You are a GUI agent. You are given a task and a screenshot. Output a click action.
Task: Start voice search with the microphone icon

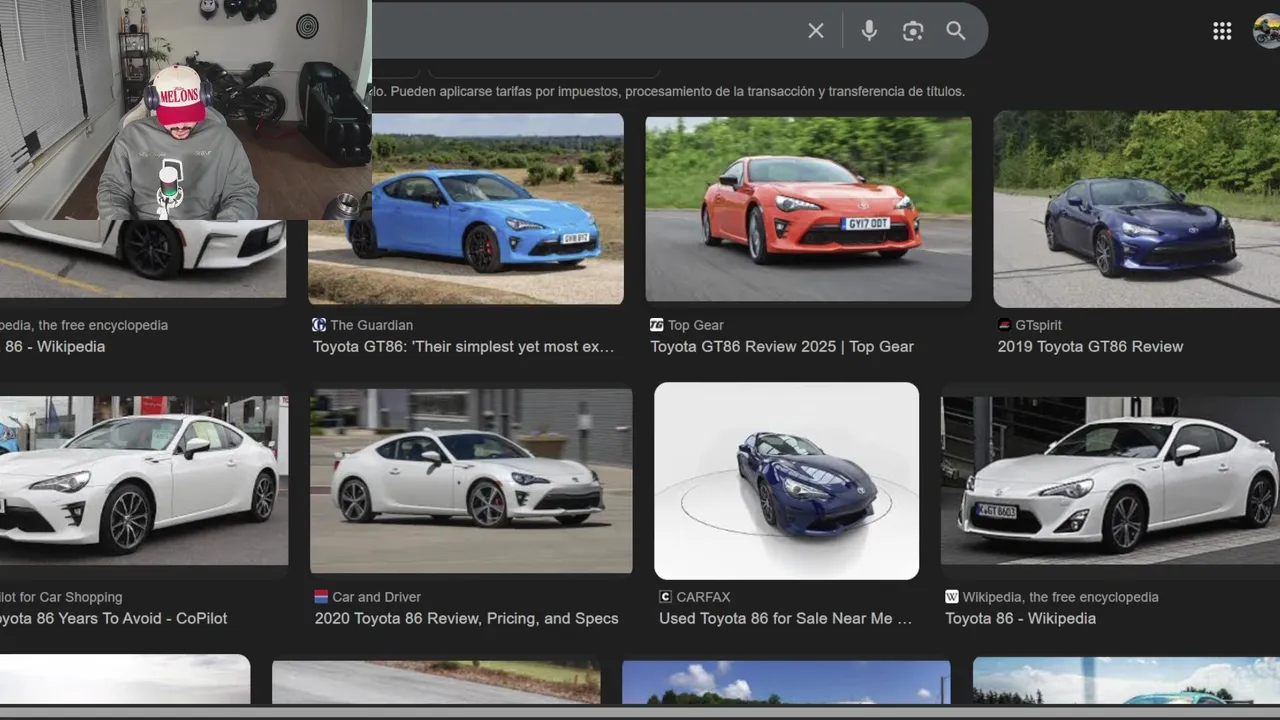point(869,31)
